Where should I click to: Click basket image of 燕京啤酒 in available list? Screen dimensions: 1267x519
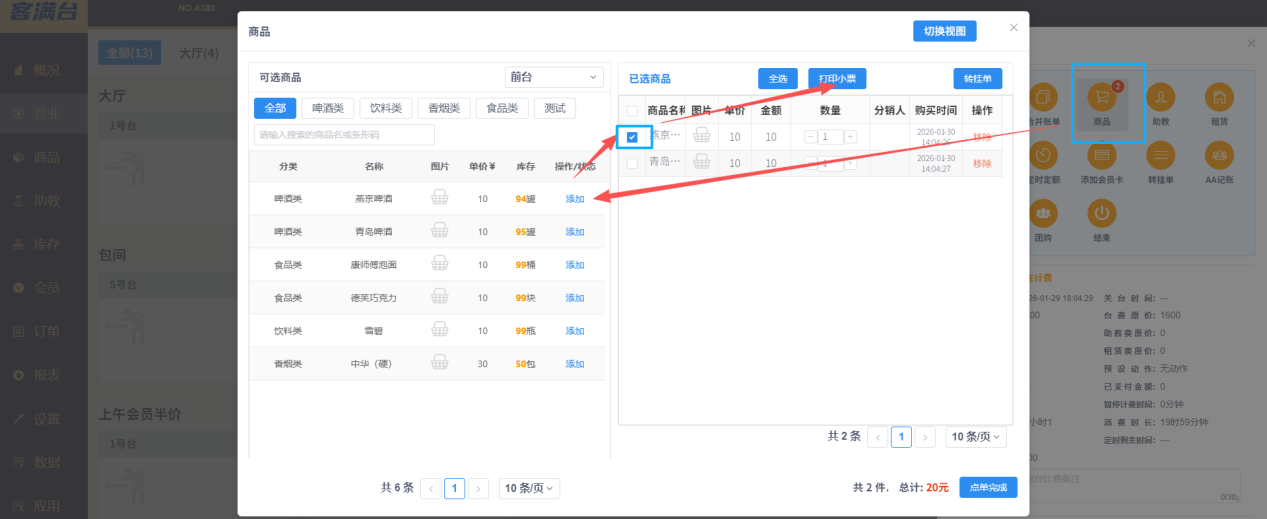pos(439,198)
